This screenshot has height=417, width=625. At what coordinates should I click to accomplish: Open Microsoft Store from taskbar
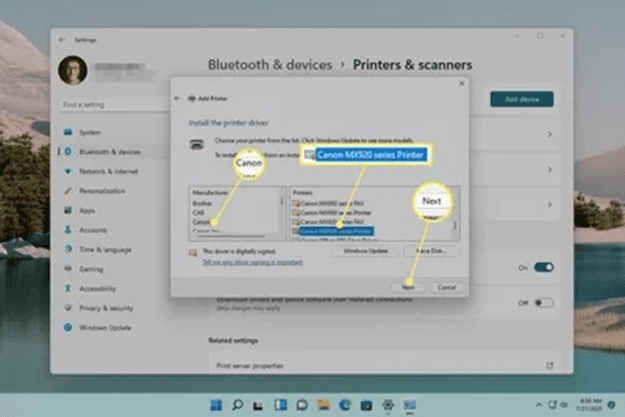[366, 405]
